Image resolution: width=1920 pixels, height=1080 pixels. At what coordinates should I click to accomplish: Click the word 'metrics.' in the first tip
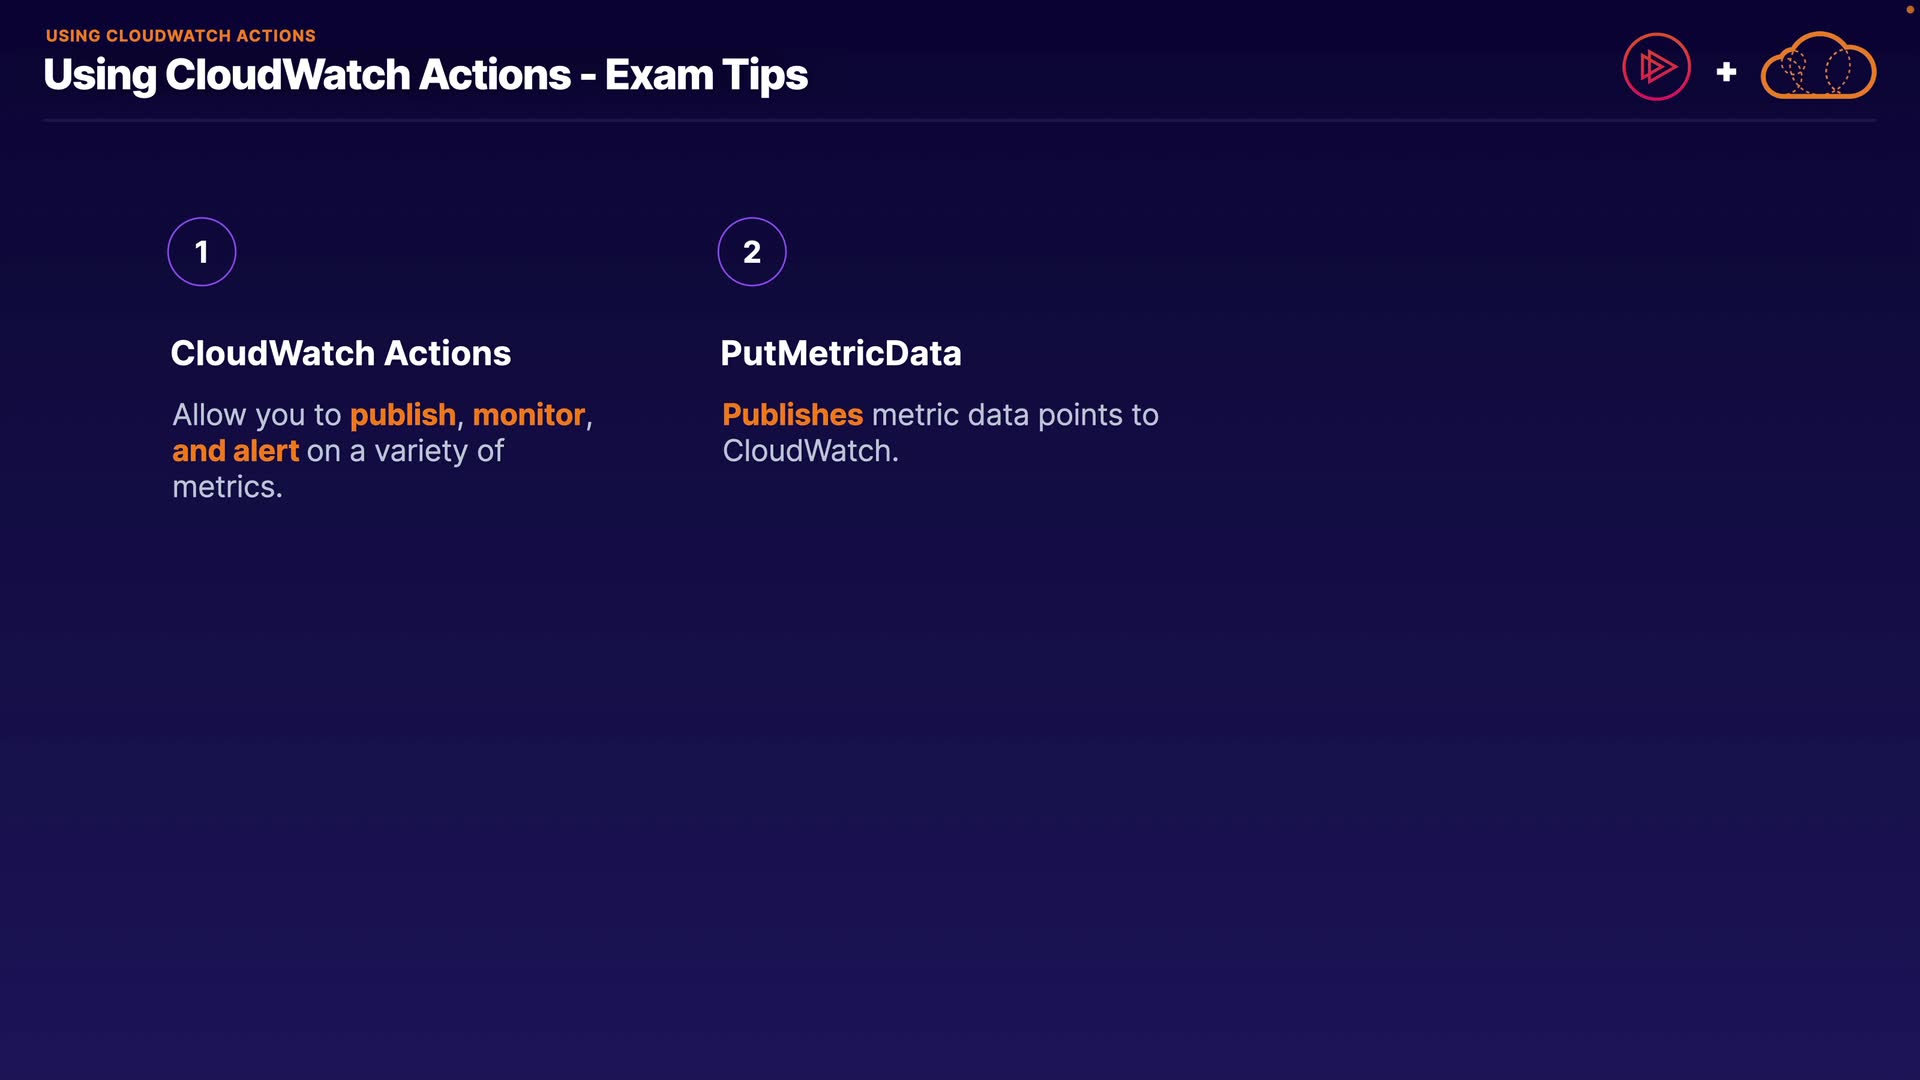click(x=227, y=487)
